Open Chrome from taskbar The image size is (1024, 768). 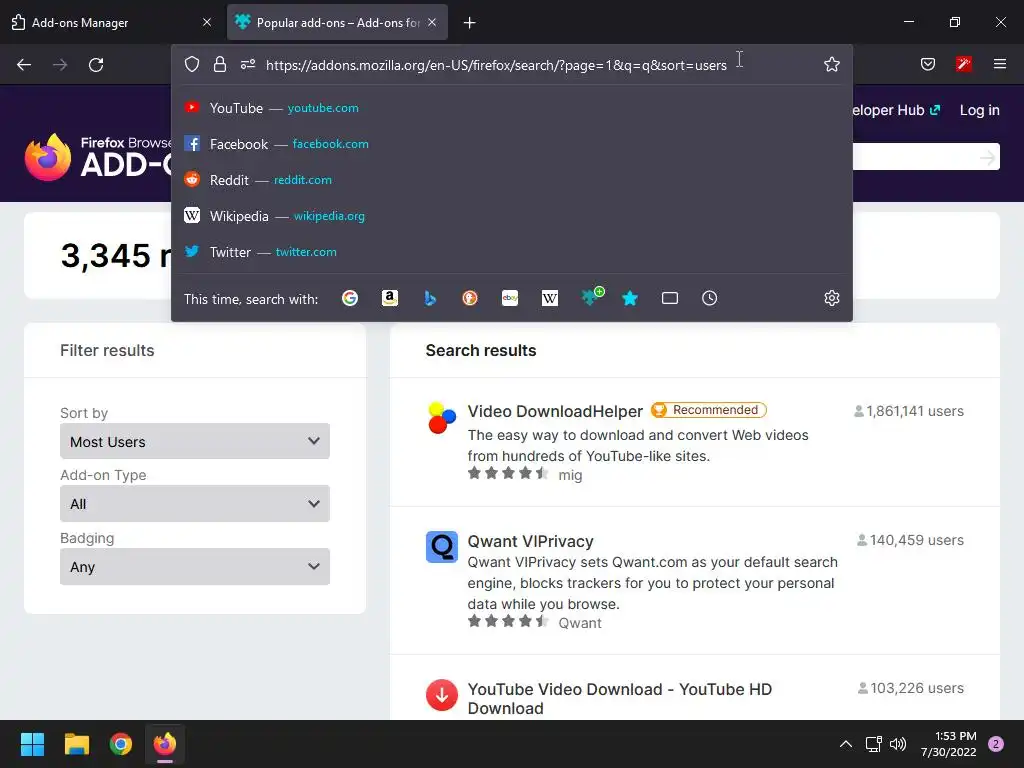(x=121, y=744)
